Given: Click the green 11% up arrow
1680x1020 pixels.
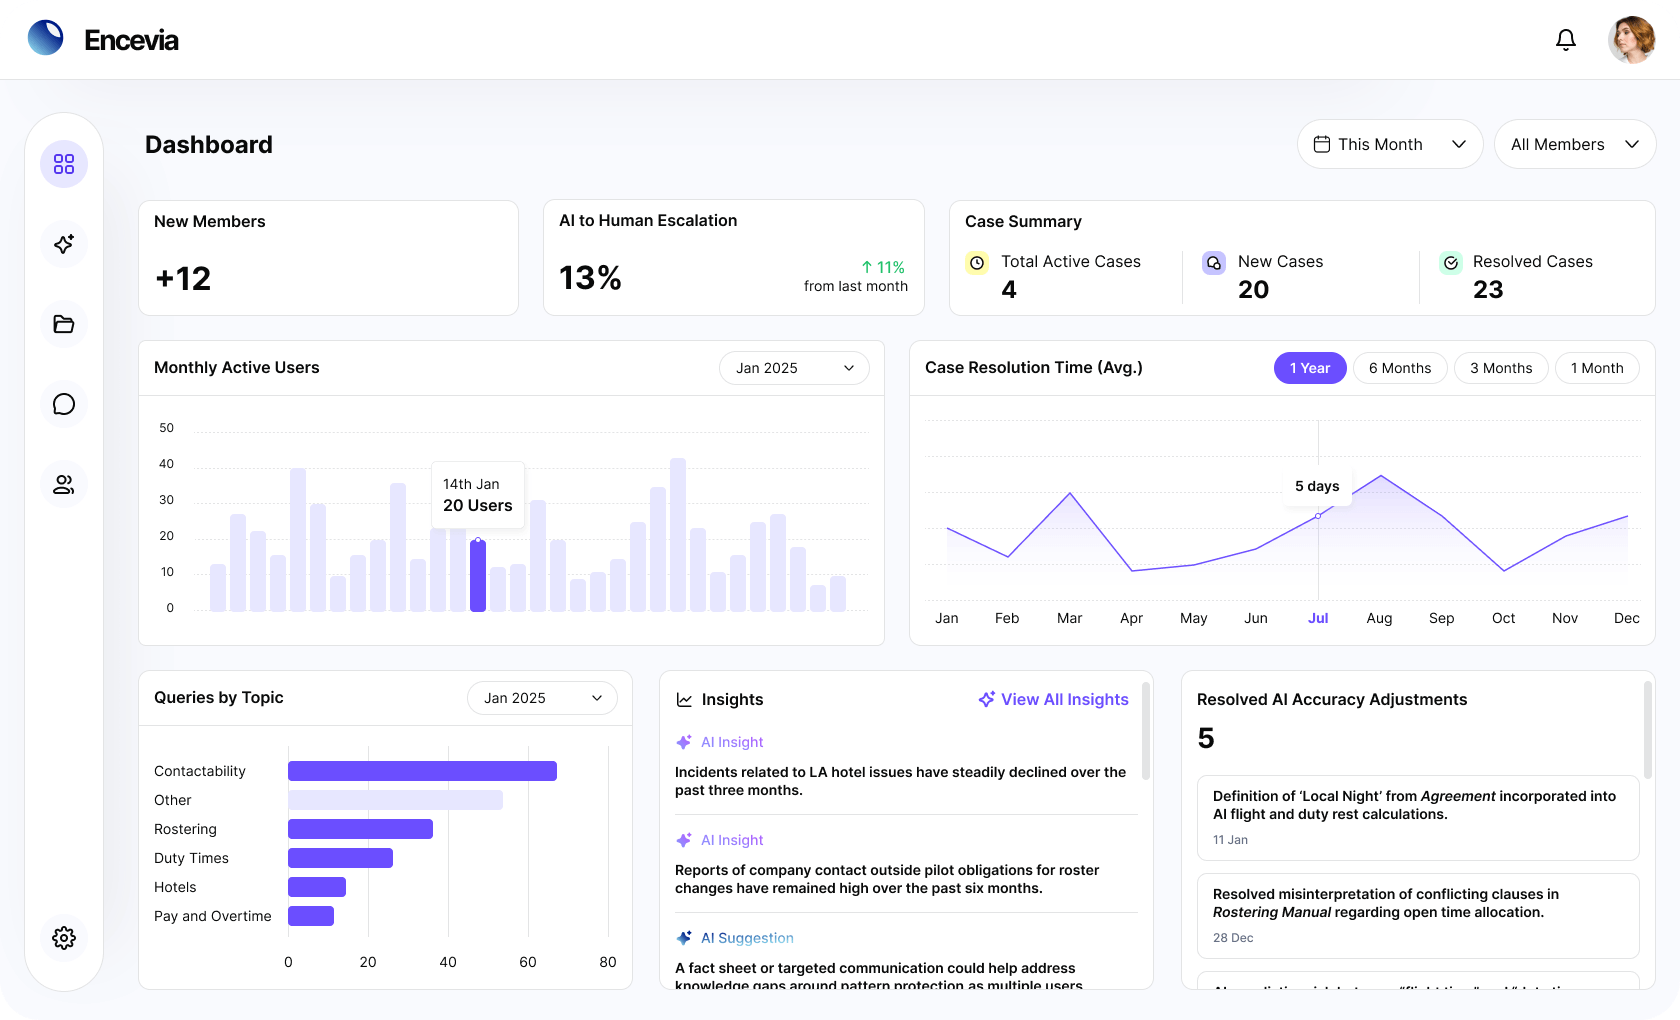Looking at the screenshot, I should [x=866, y=267].
